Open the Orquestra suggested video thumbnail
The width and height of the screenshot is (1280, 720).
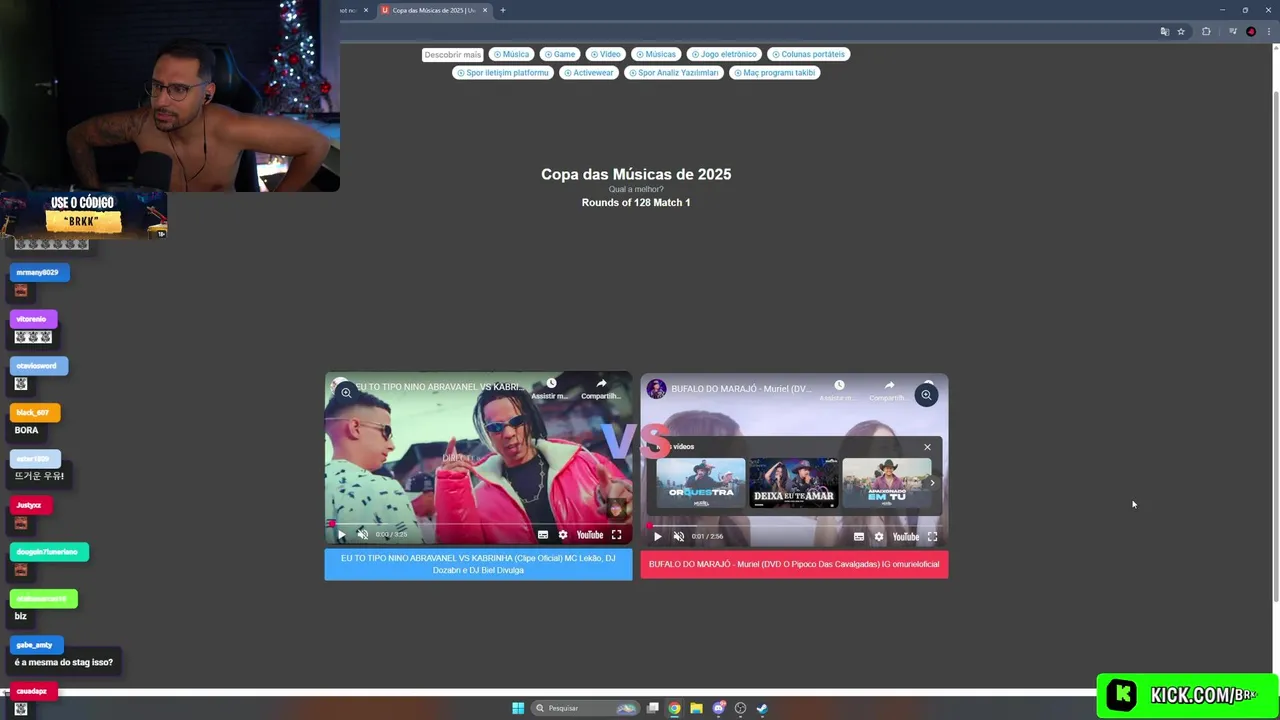click(701, 483)
